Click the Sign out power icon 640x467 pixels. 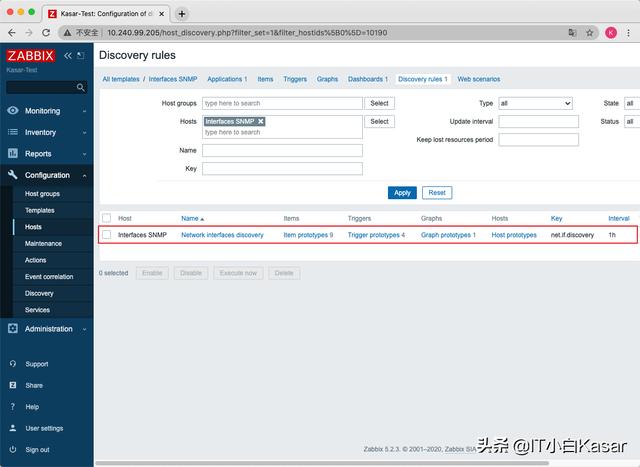(13, 449)
